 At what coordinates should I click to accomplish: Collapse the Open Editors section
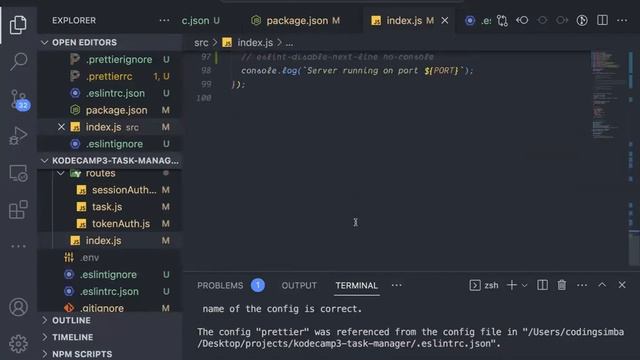pos(109,42)
